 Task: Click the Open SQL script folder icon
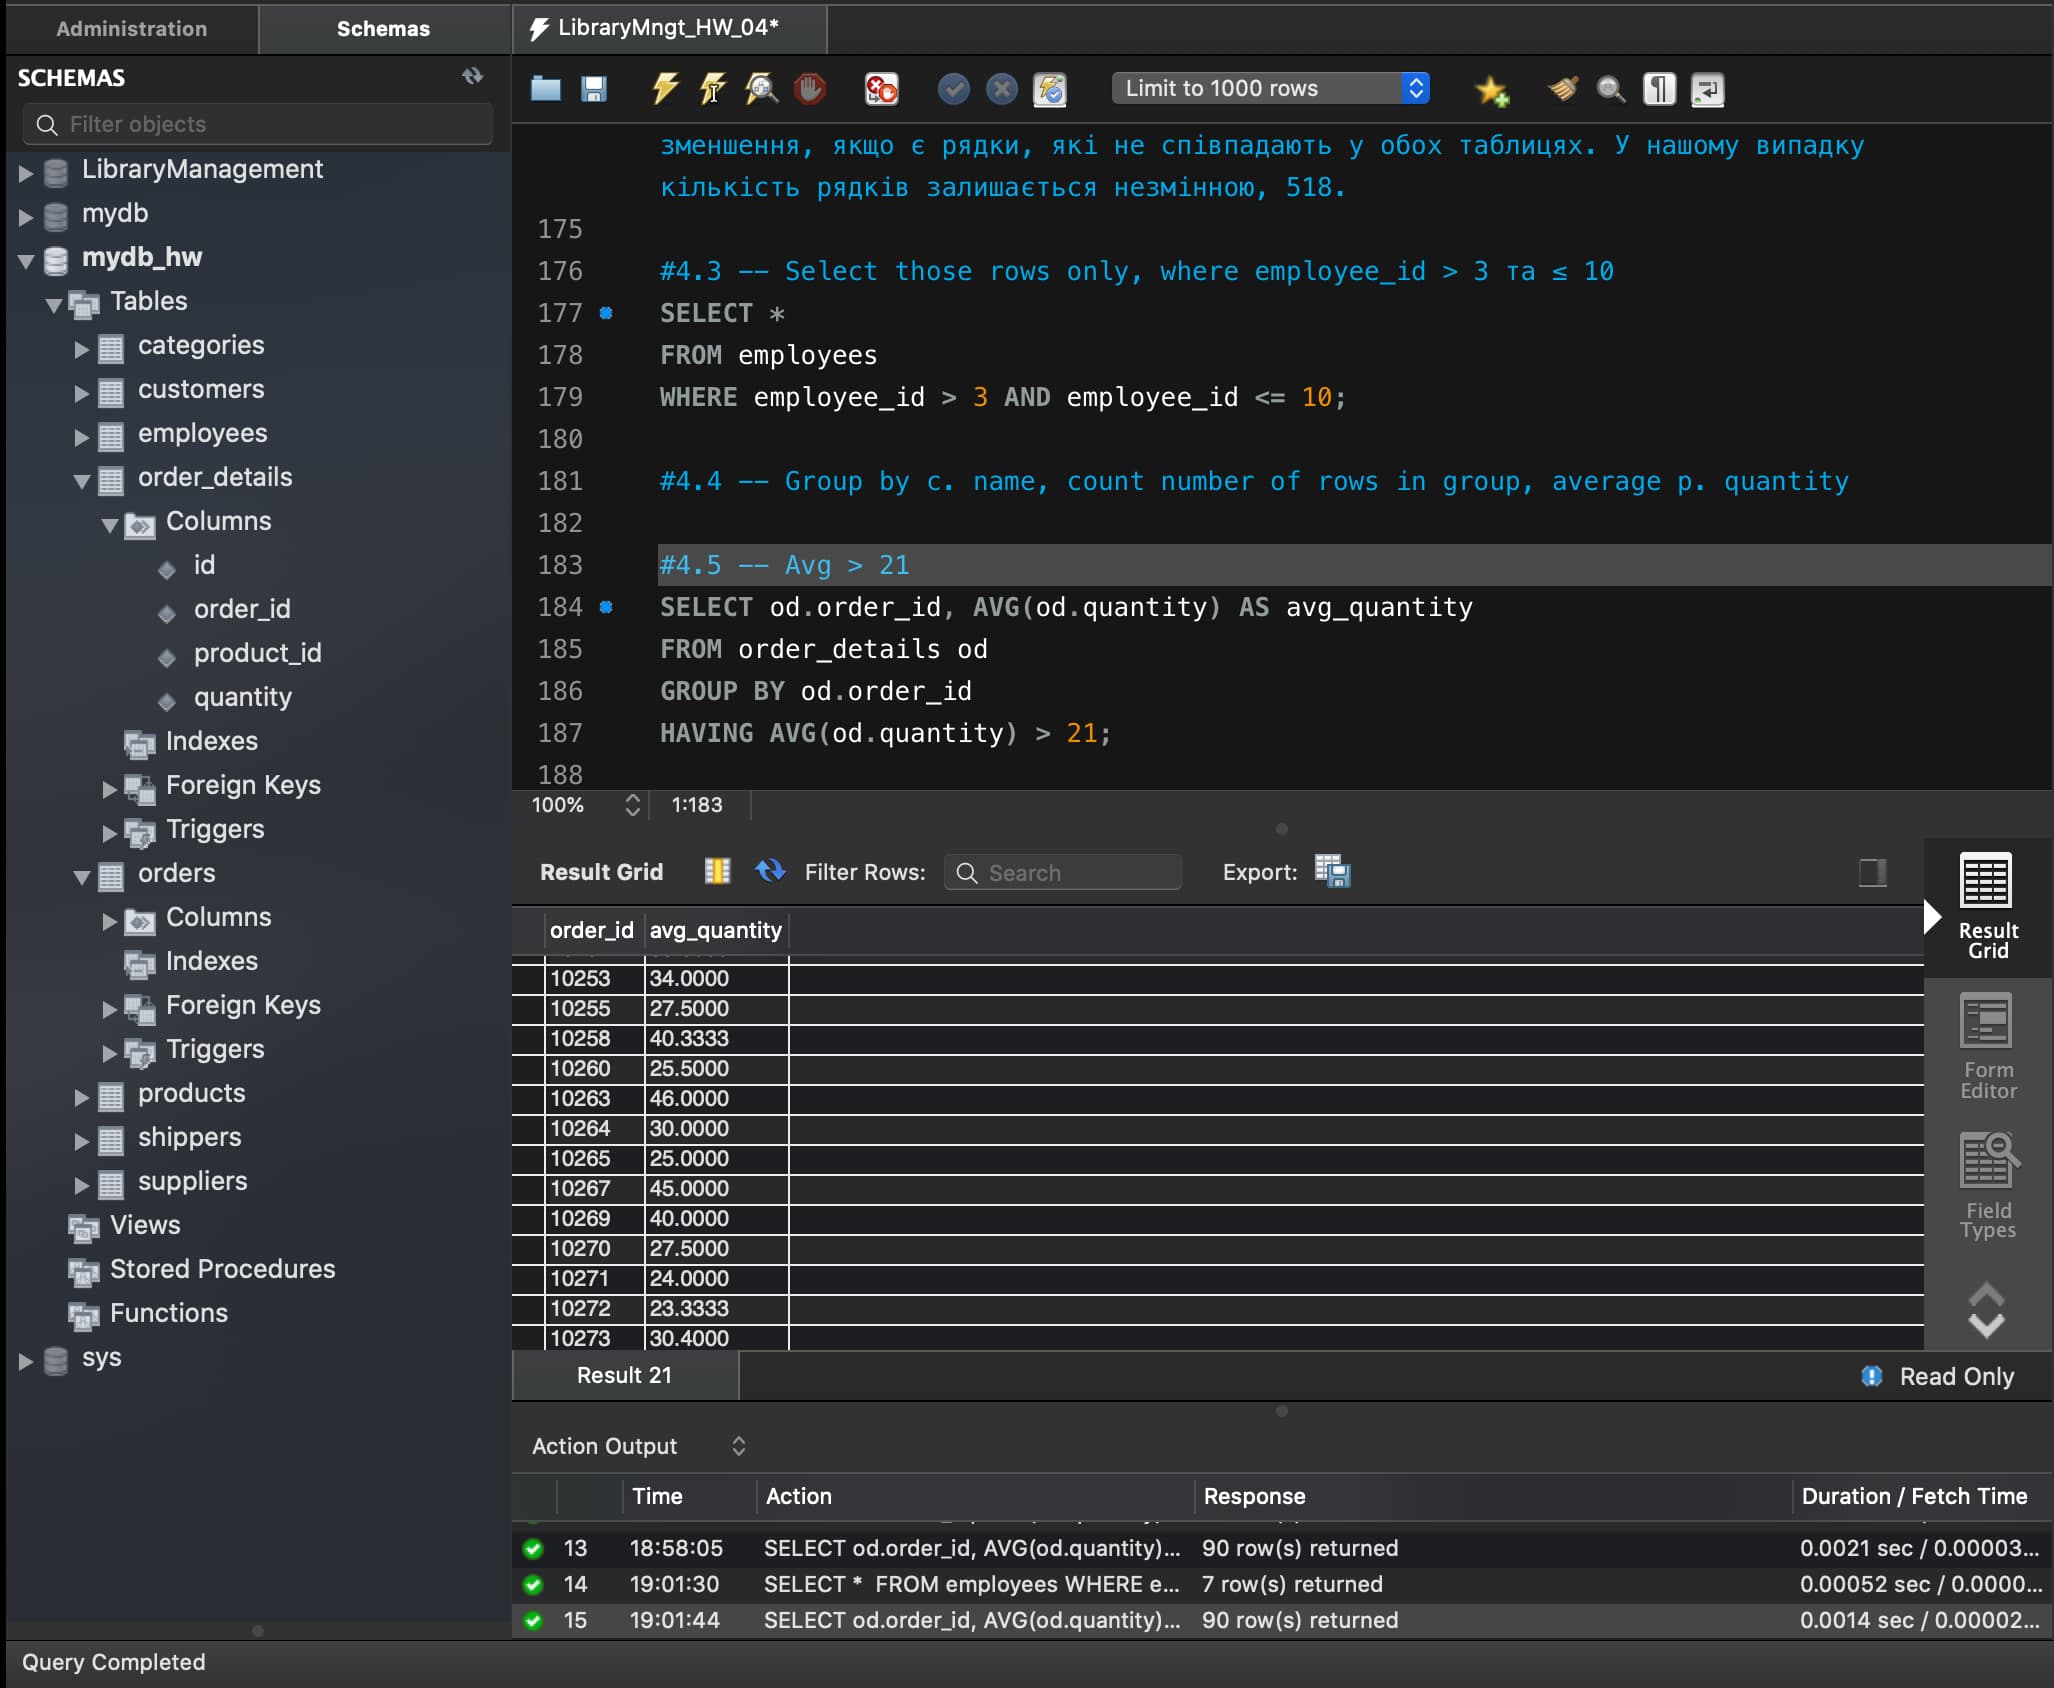click(x=545, y=89)
